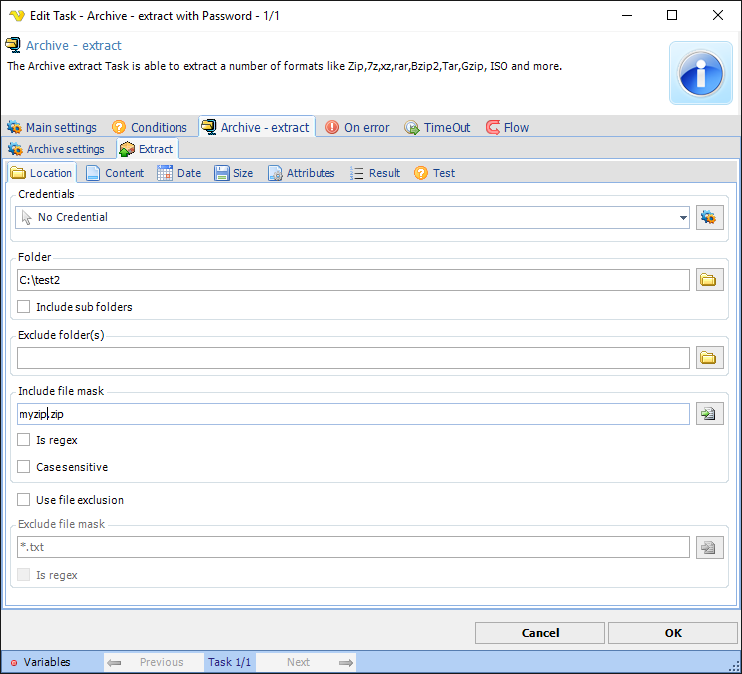Image resolution: width=742 pixels, height=674 pixels.
Task: Click the blue info help icon
Action: point(701,73)
